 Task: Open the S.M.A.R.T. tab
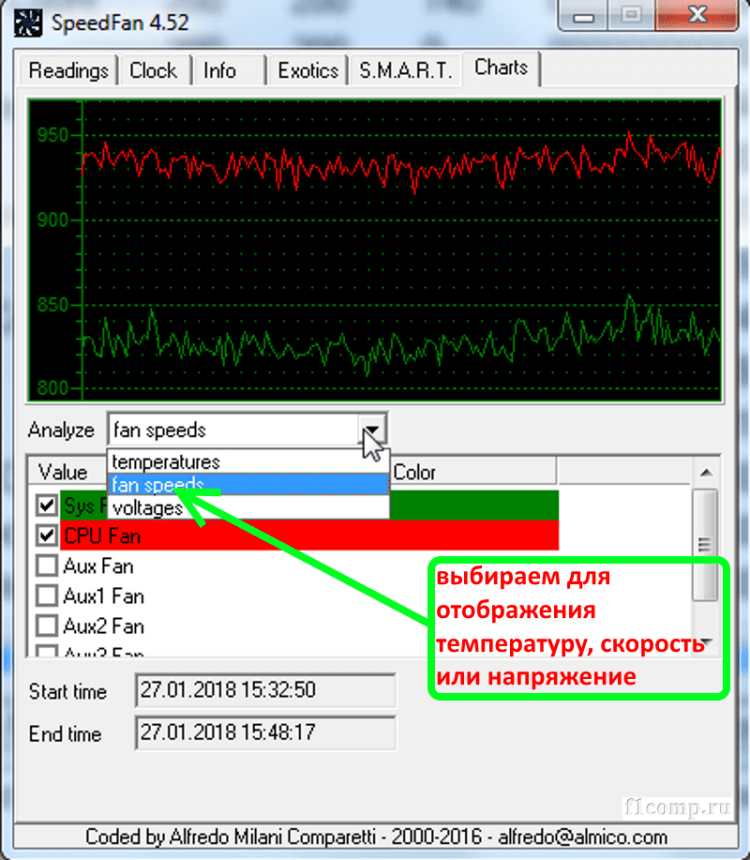click(405, 71)
